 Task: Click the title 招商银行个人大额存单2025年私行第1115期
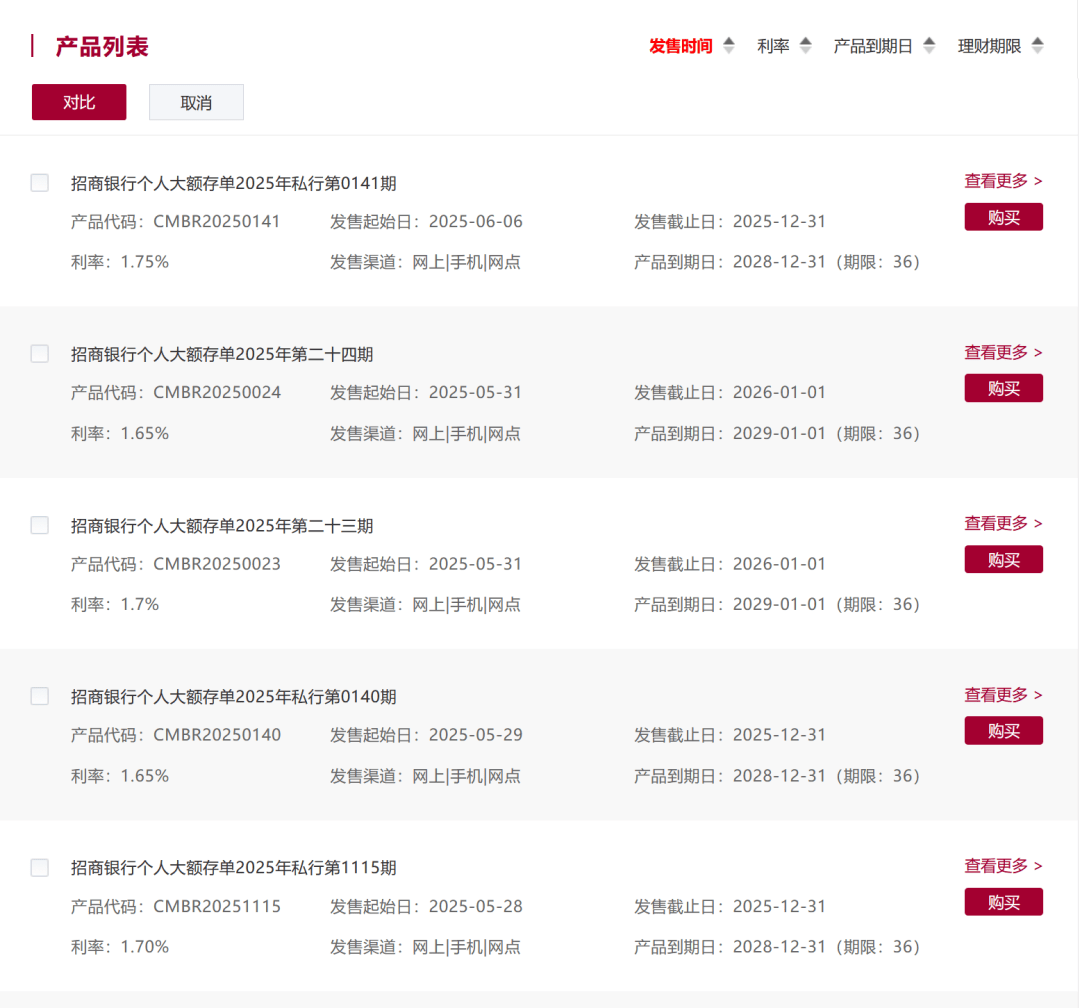point(233,868)
